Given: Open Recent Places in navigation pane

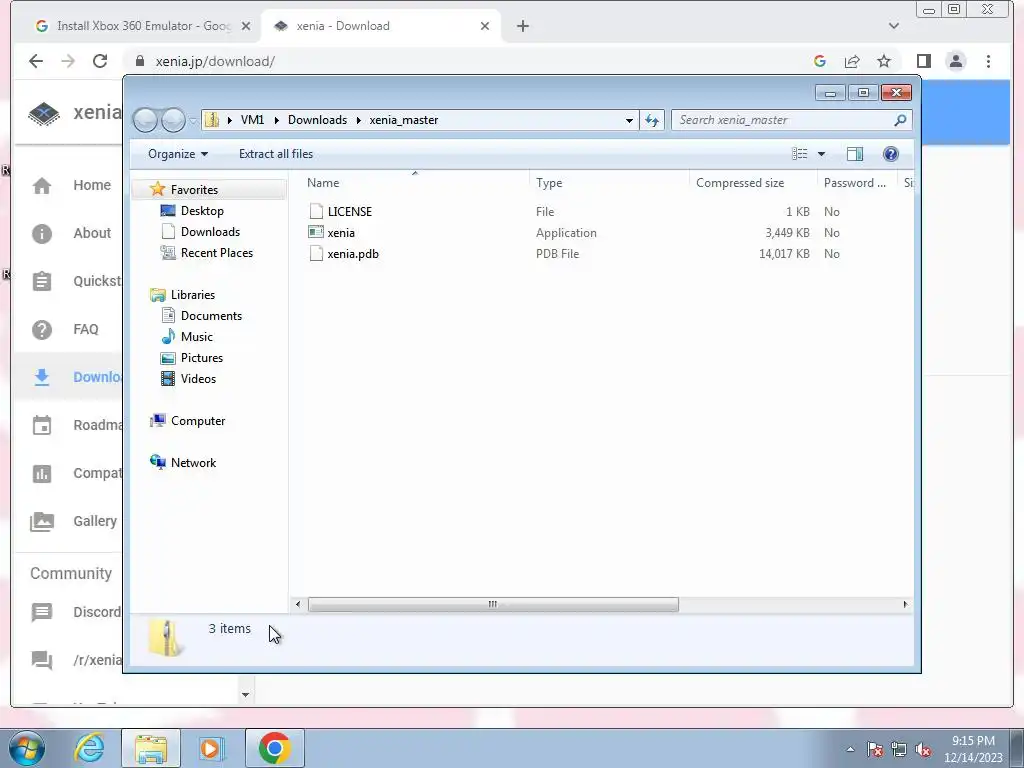Looking at the screenshot, I should [x=216, y=253].
